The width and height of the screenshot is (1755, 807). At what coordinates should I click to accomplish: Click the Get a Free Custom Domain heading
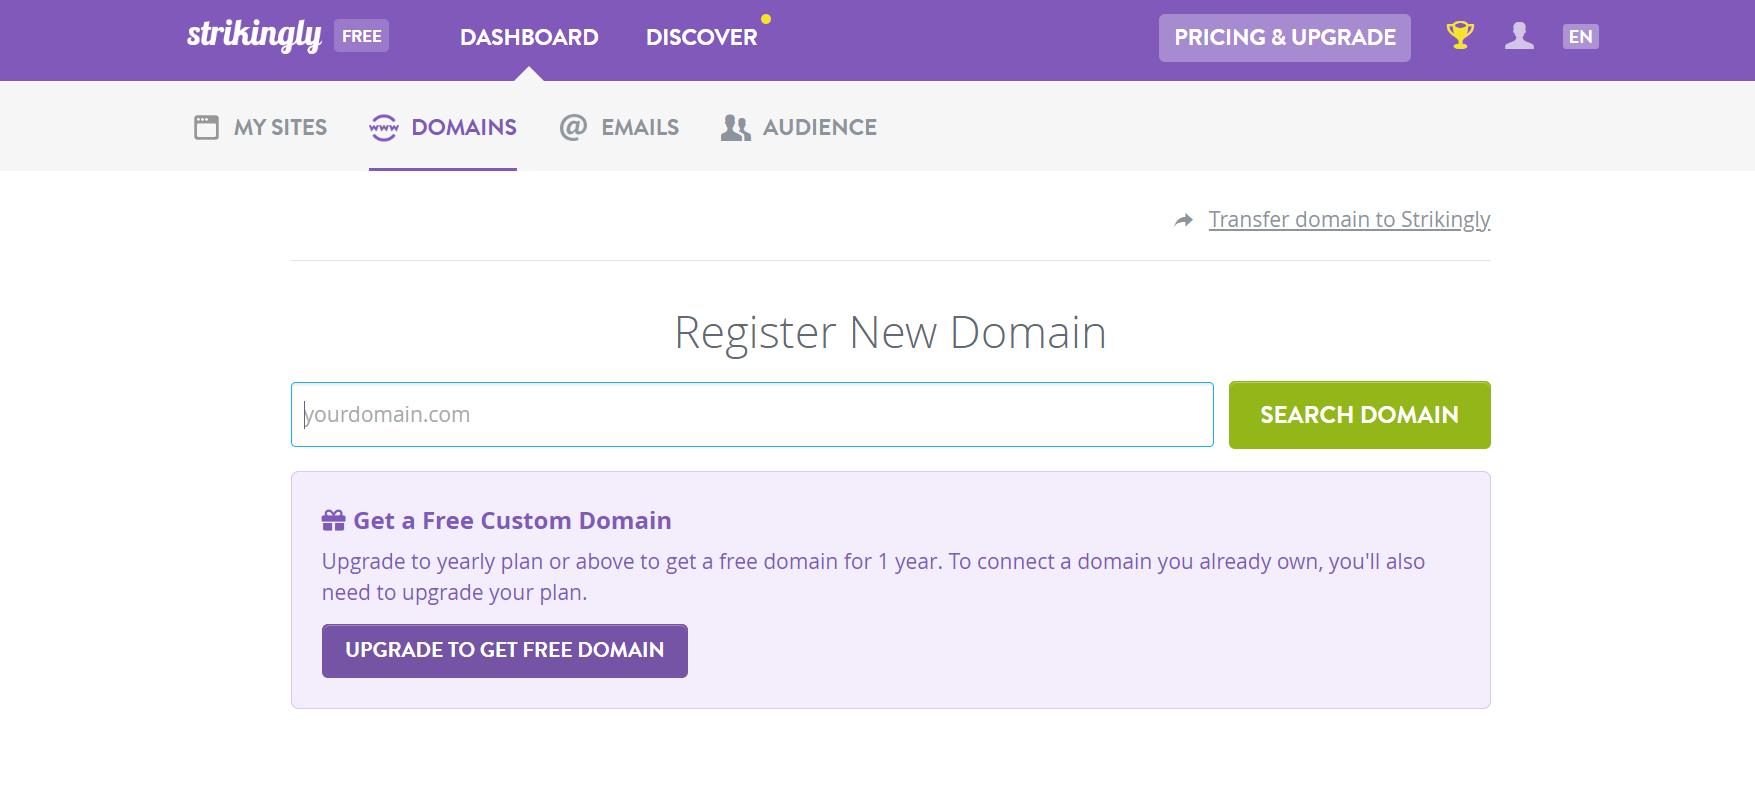(512, 521)
